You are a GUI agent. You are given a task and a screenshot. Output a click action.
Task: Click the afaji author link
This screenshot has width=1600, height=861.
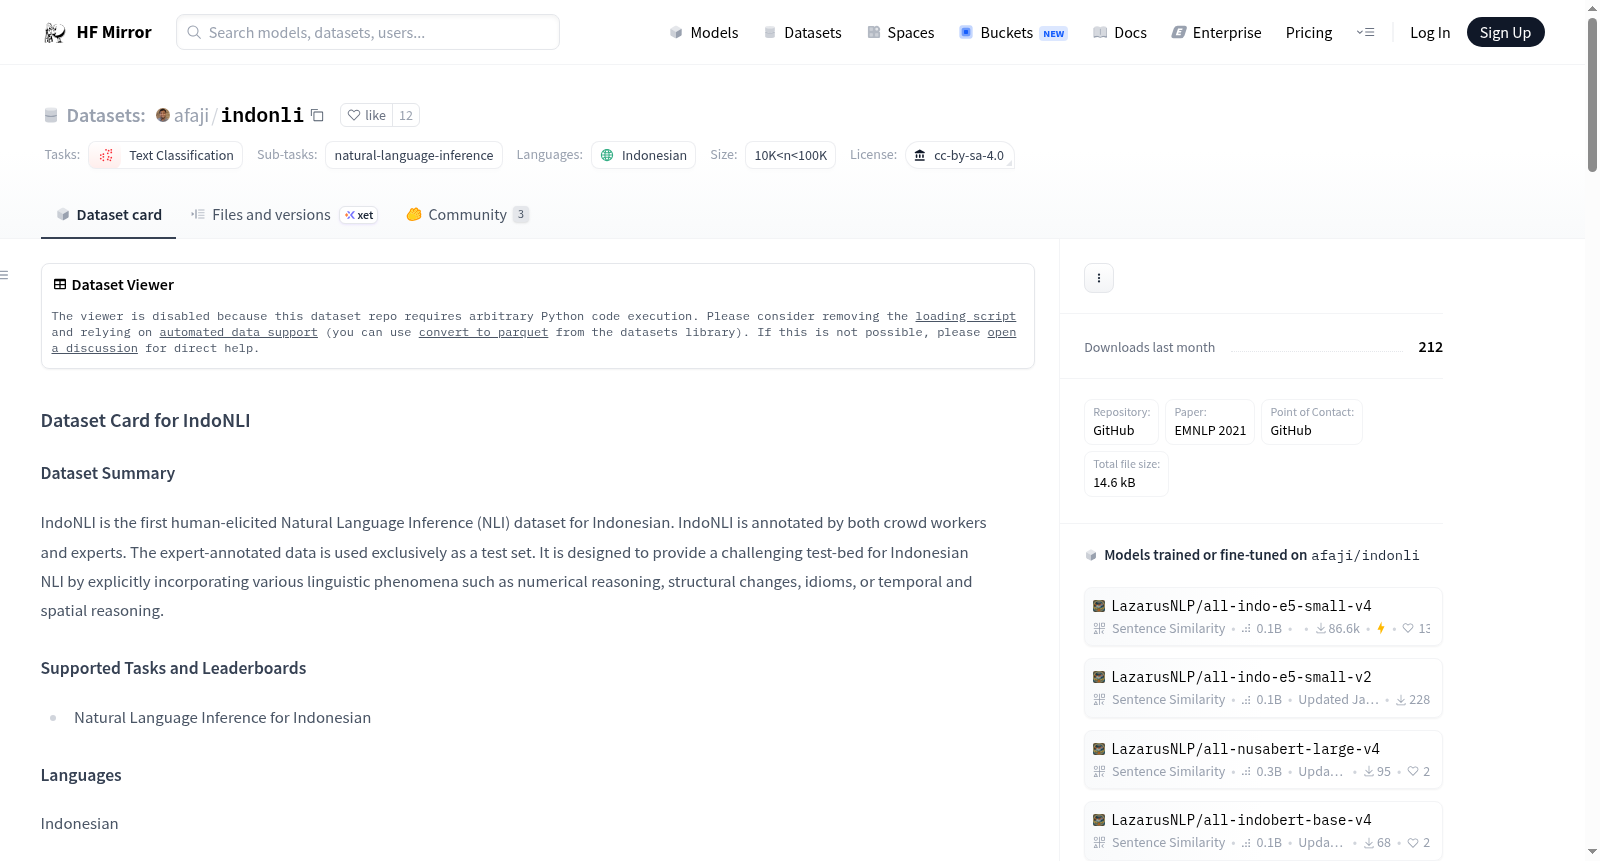[x=191, y=115]
